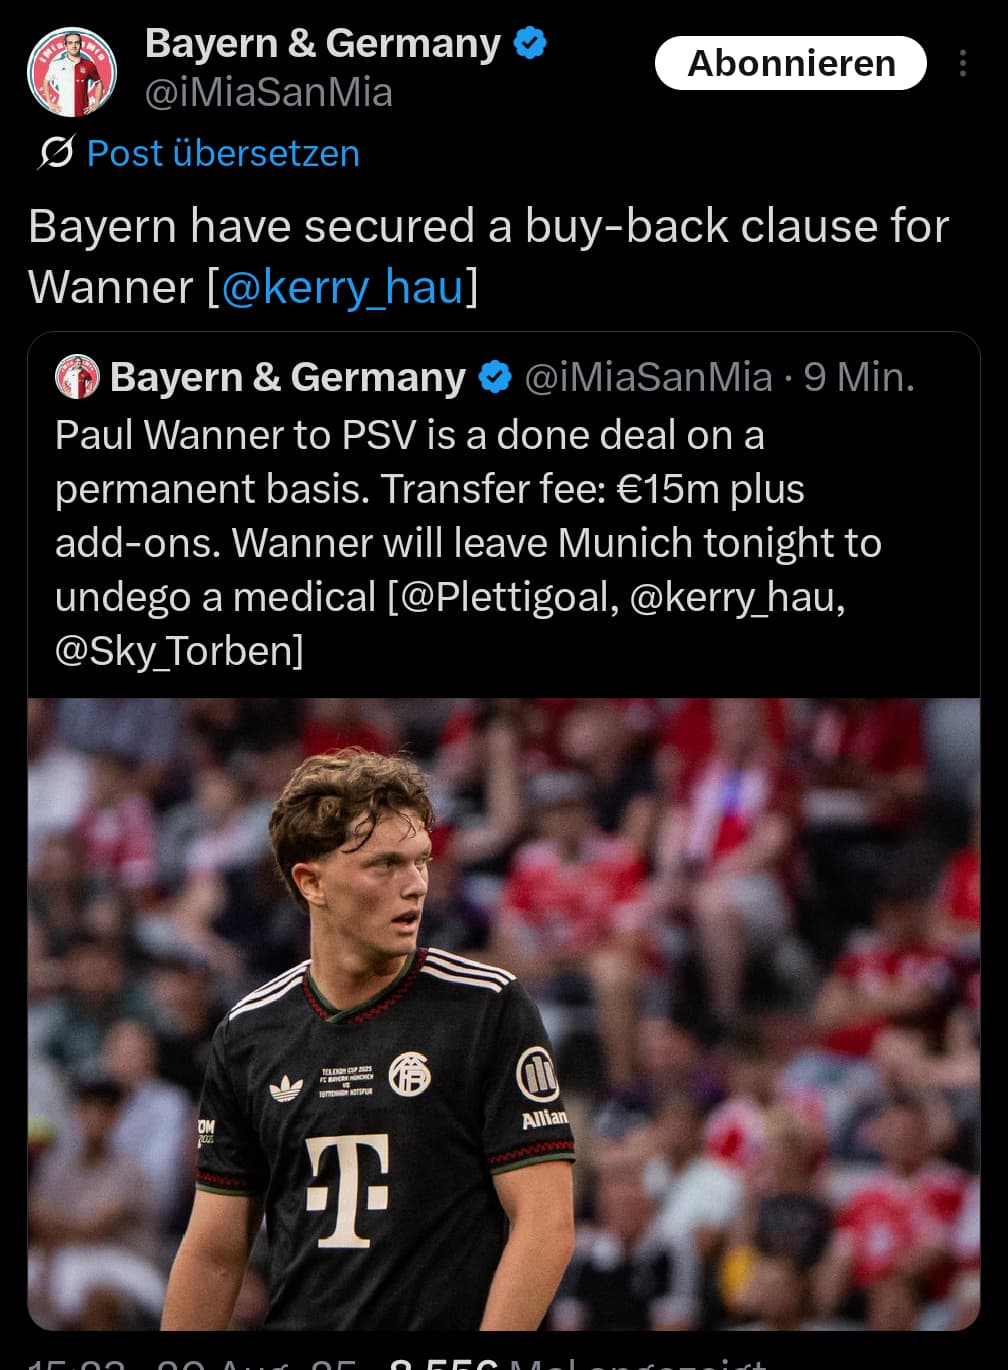This screenshot has width=1008, height=1370.
Task: Click the post date at the bottom
Action: click(192, 1362)
